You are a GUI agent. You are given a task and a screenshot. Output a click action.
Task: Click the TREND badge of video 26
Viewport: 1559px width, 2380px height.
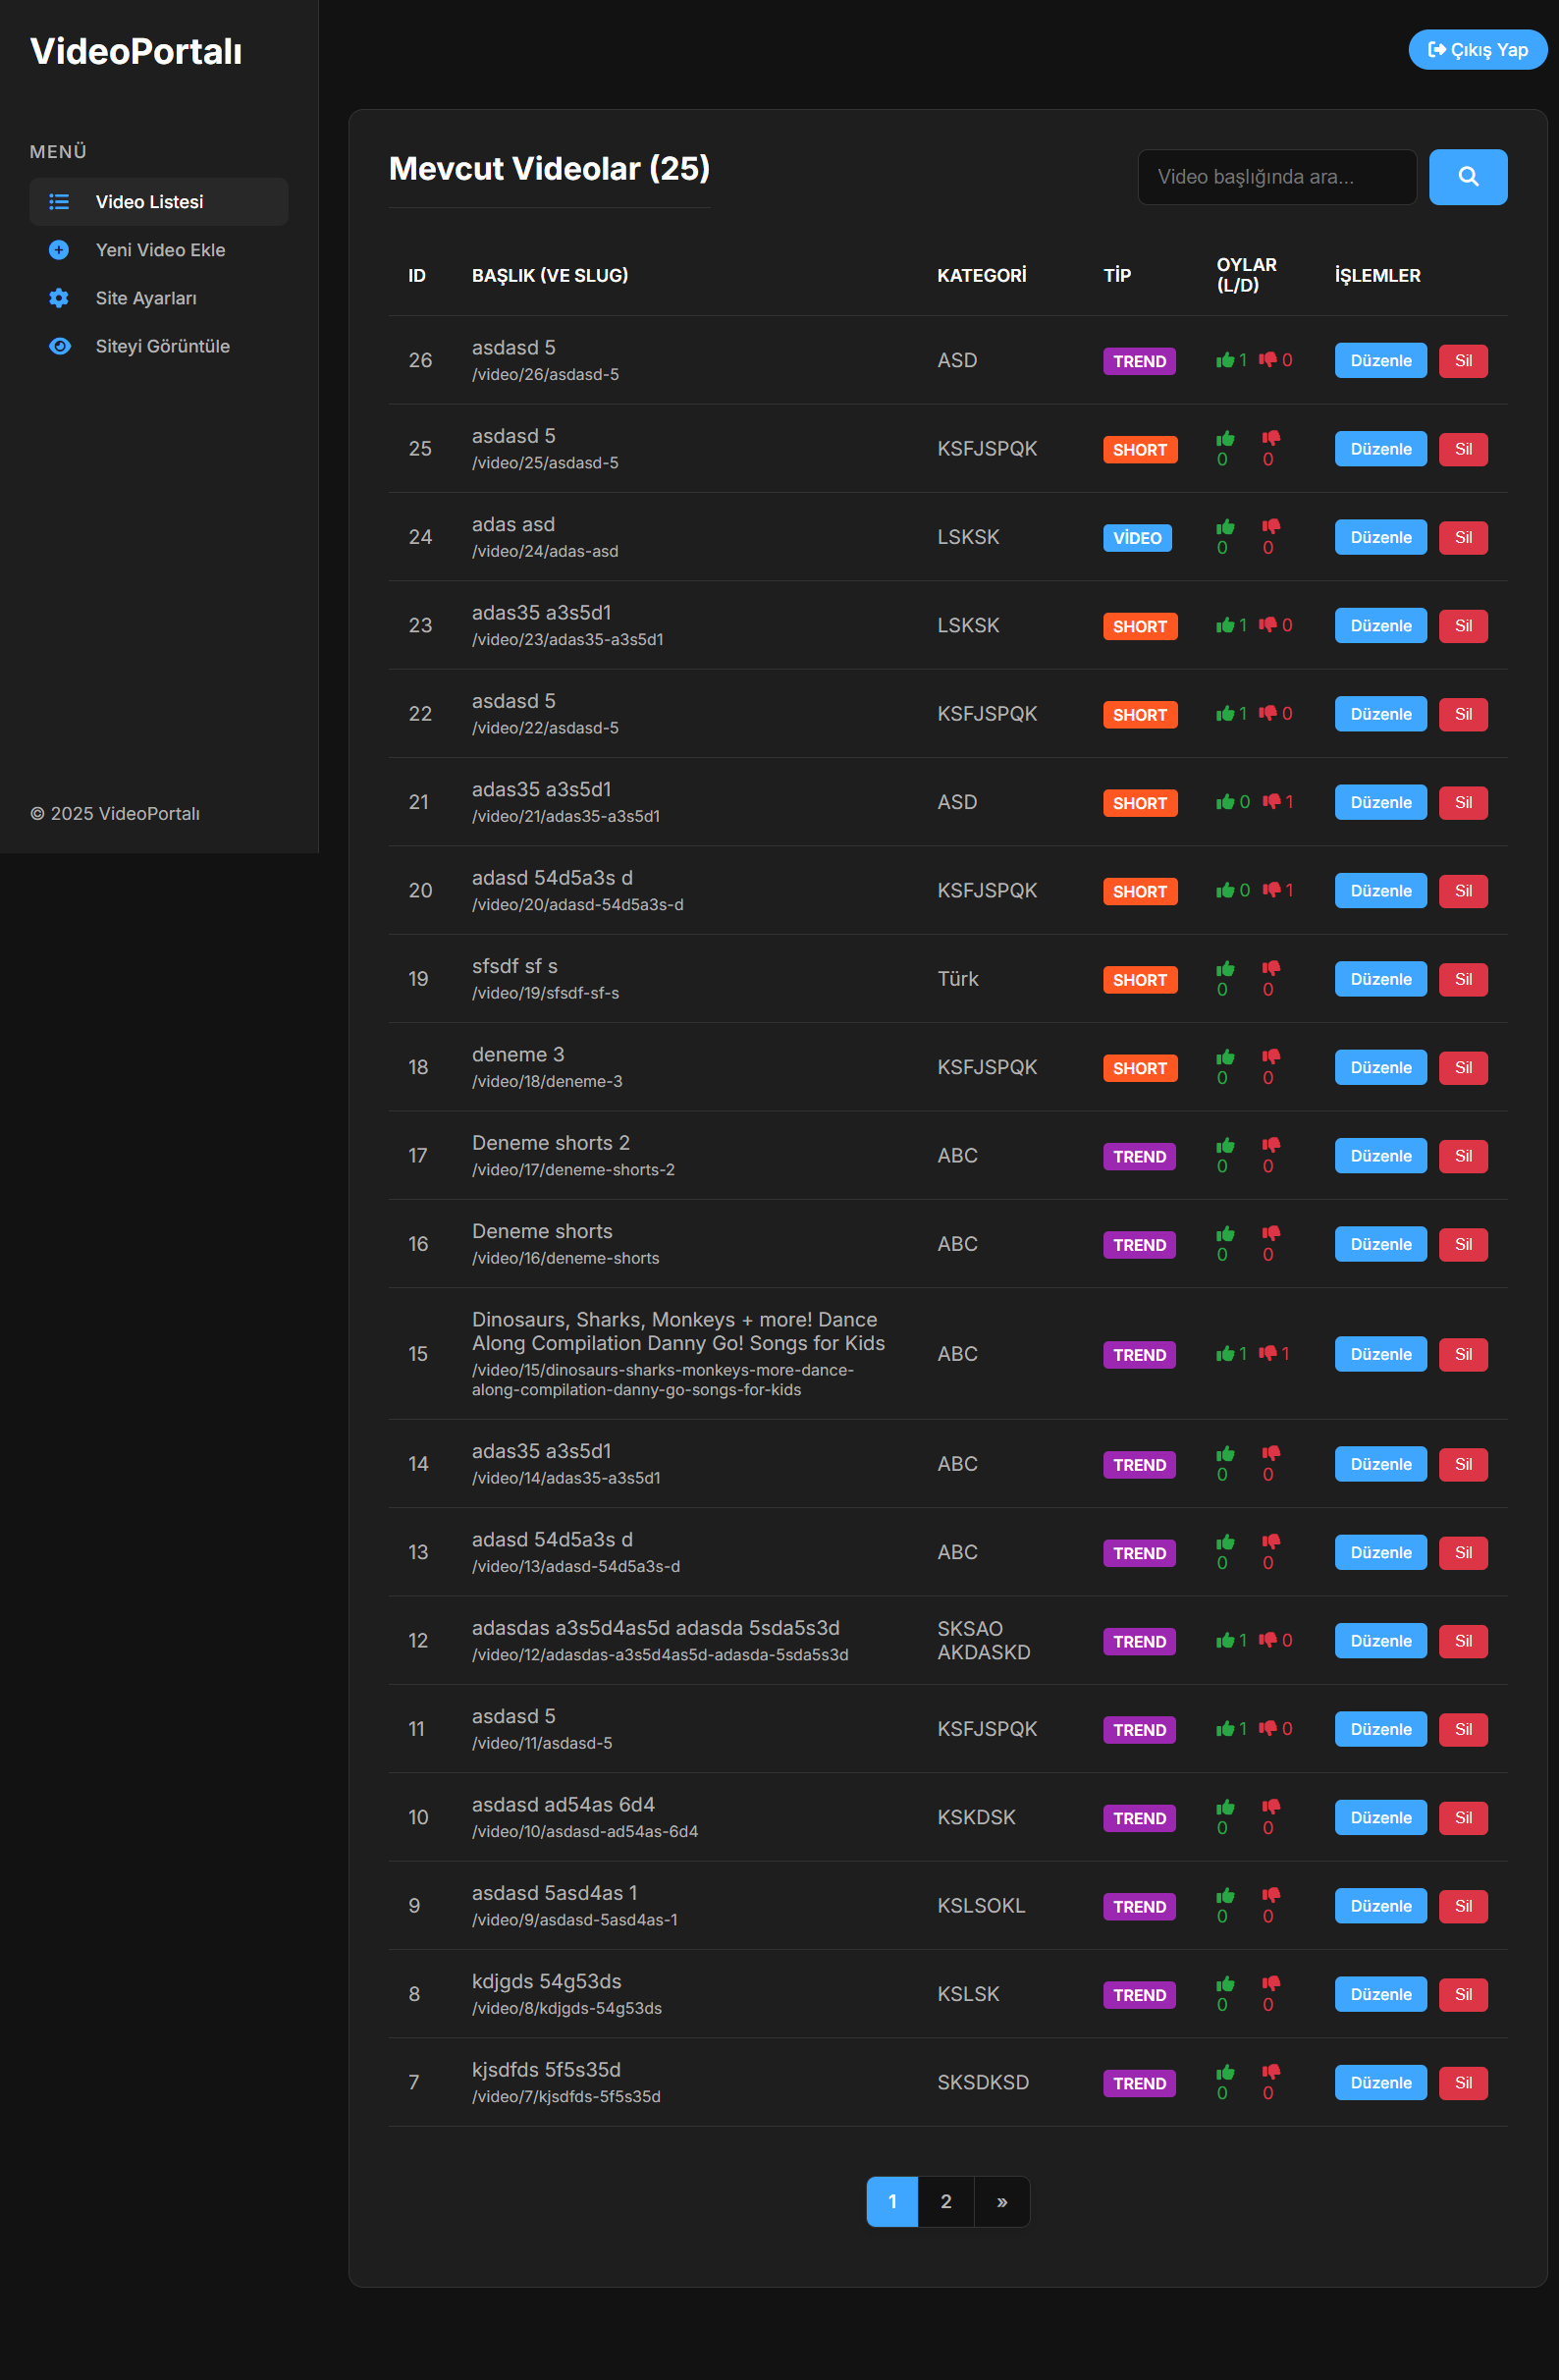[1138, 361]
